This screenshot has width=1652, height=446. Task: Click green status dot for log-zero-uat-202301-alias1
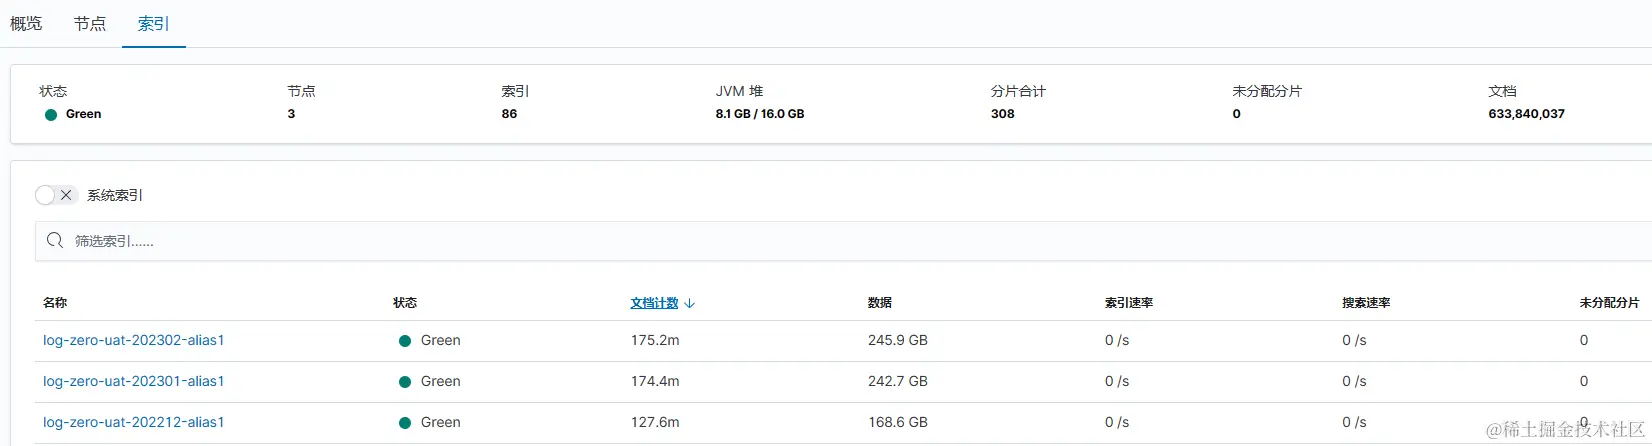(405, 382)
